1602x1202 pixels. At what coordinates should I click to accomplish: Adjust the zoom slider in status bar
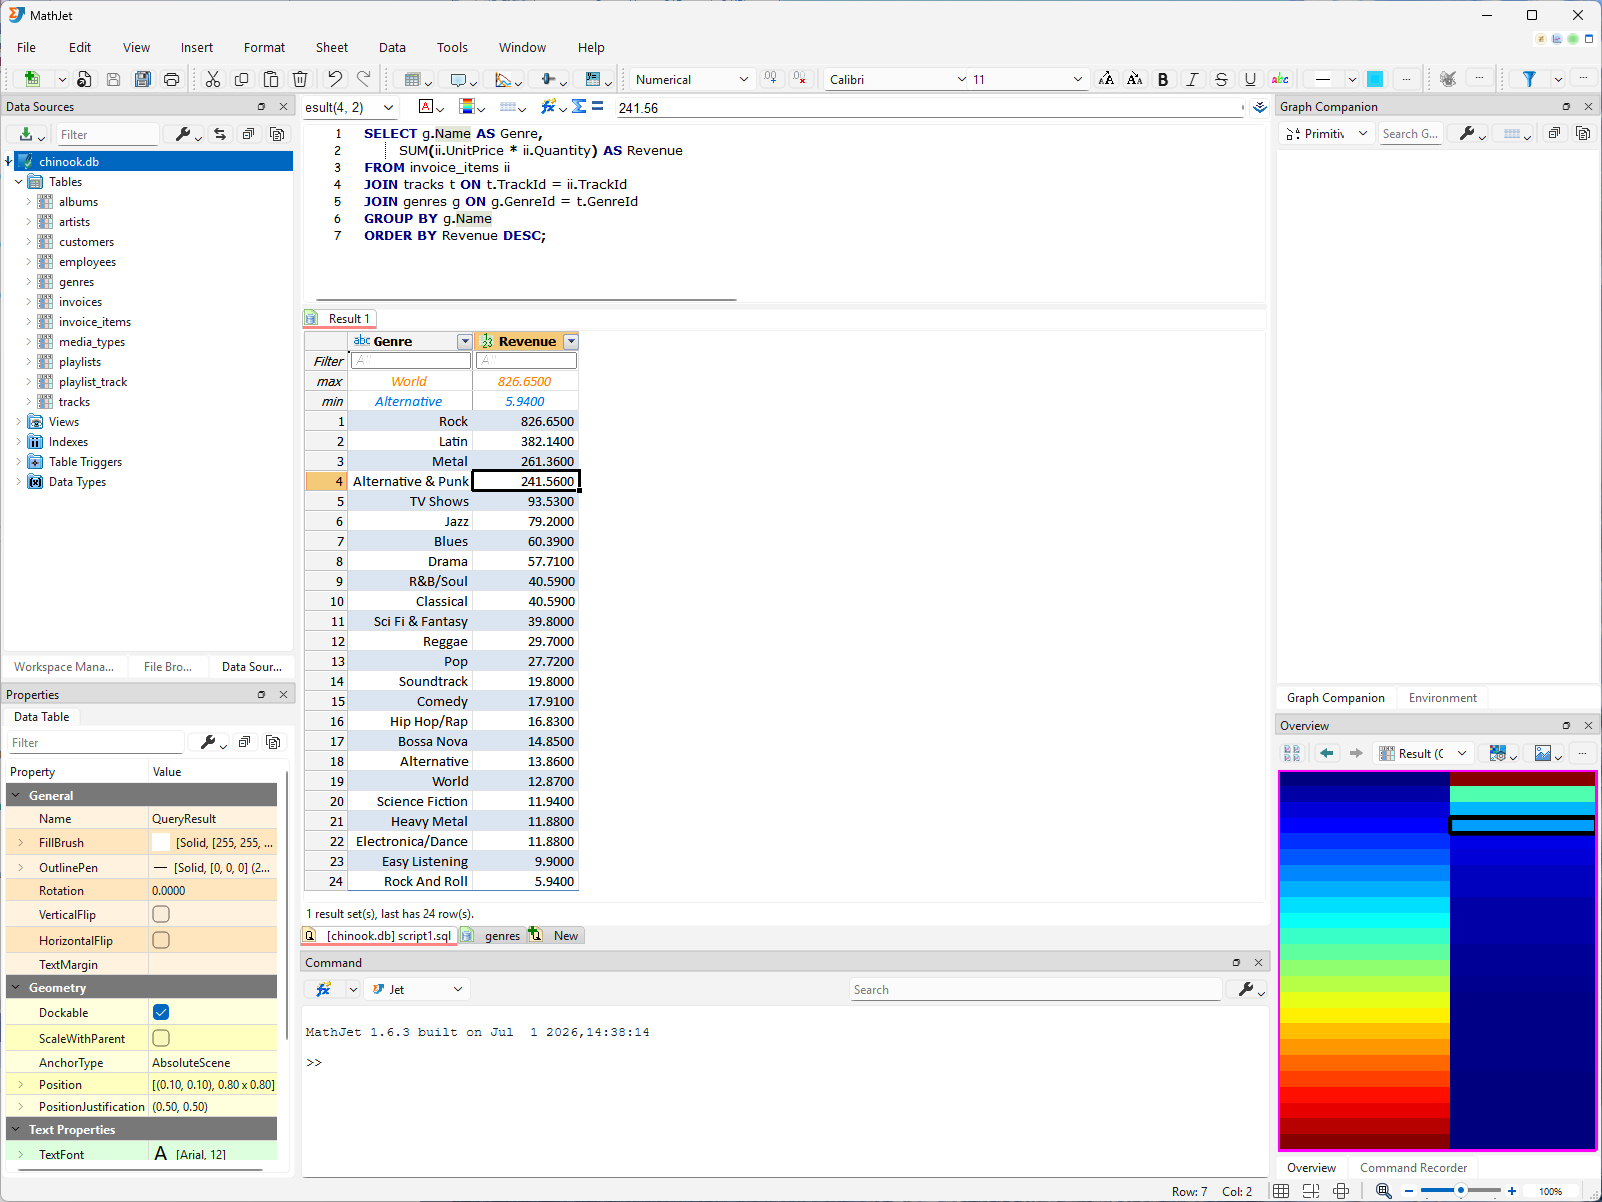(x=1460, y=1191)
